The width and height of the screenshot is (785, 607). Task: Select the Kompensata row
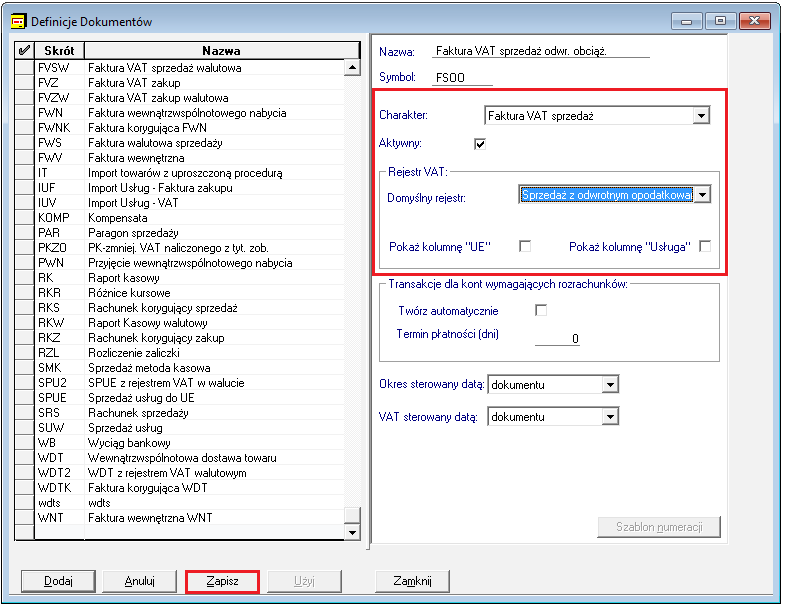point(189,218)
